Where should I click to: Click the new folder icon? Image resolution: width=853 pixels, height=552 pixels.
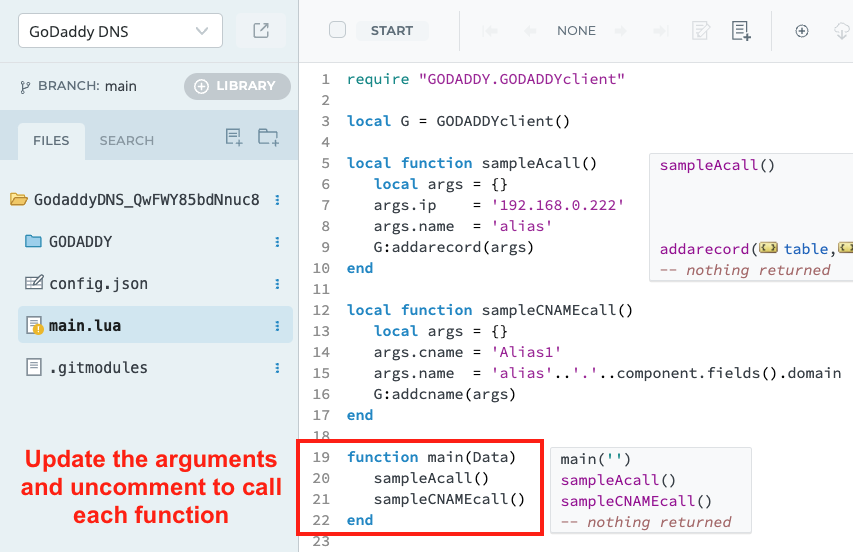(x=268, y=138)
